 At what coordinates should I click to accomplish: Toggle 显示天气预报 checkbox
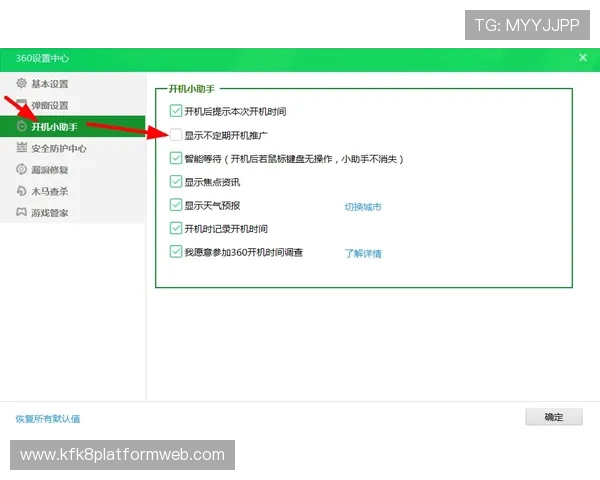176,205
